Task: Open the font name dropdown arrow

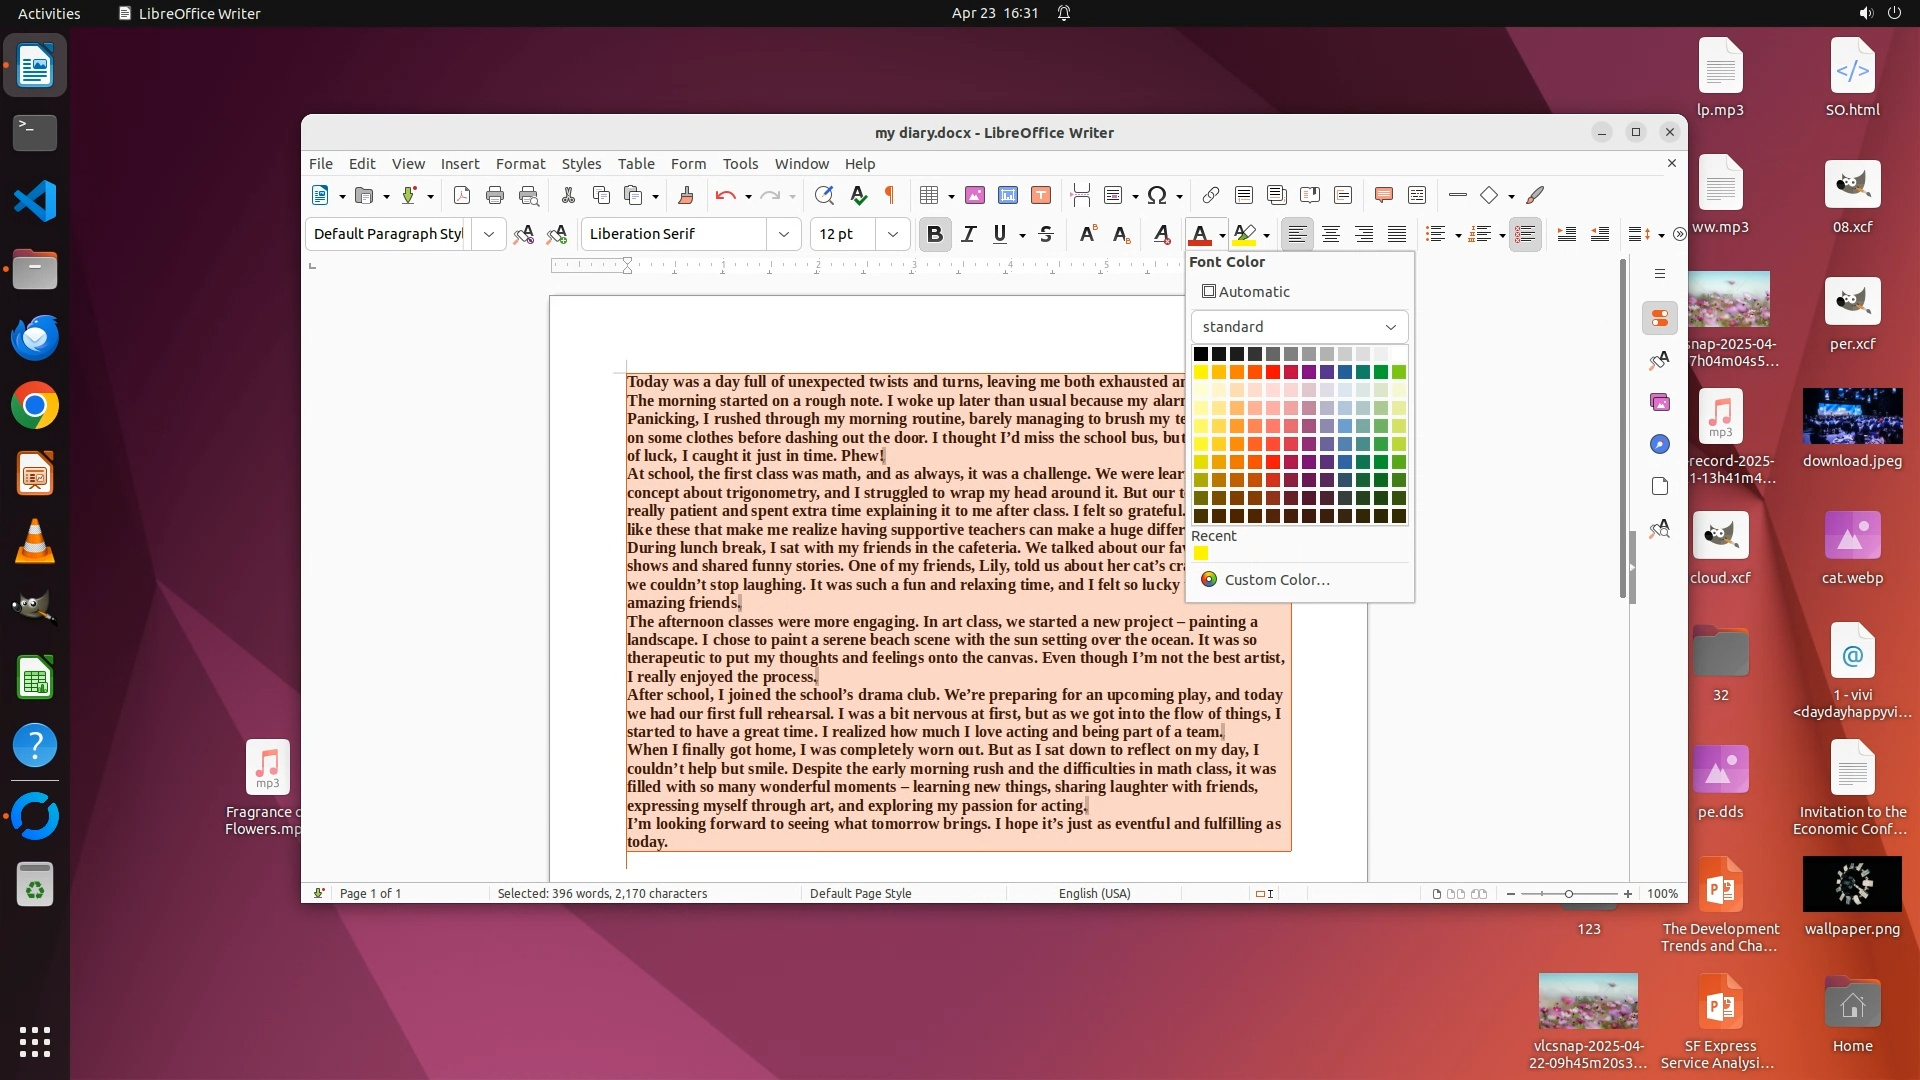Action: [784, 234]
